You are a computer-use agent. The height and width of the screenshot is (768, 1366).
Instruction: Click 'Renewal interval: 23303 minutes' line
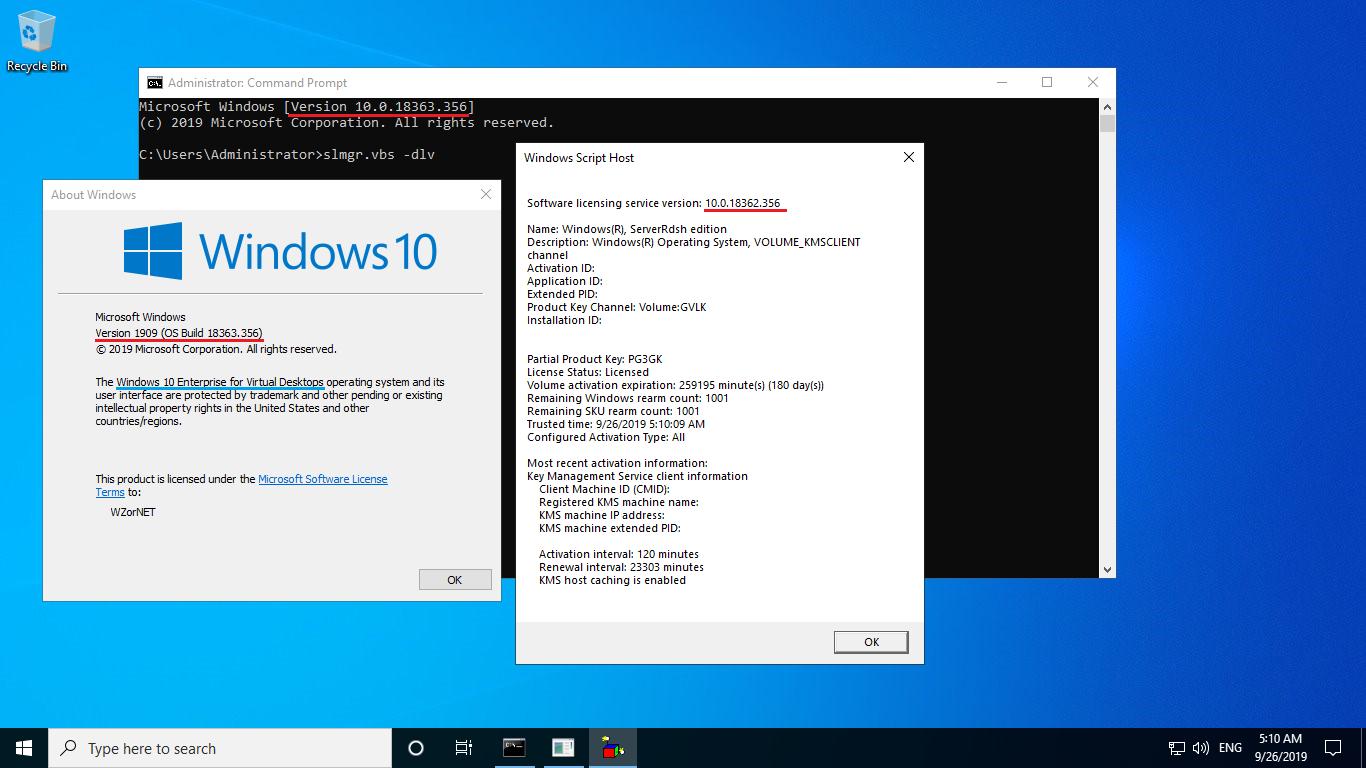tap(621, 567)
